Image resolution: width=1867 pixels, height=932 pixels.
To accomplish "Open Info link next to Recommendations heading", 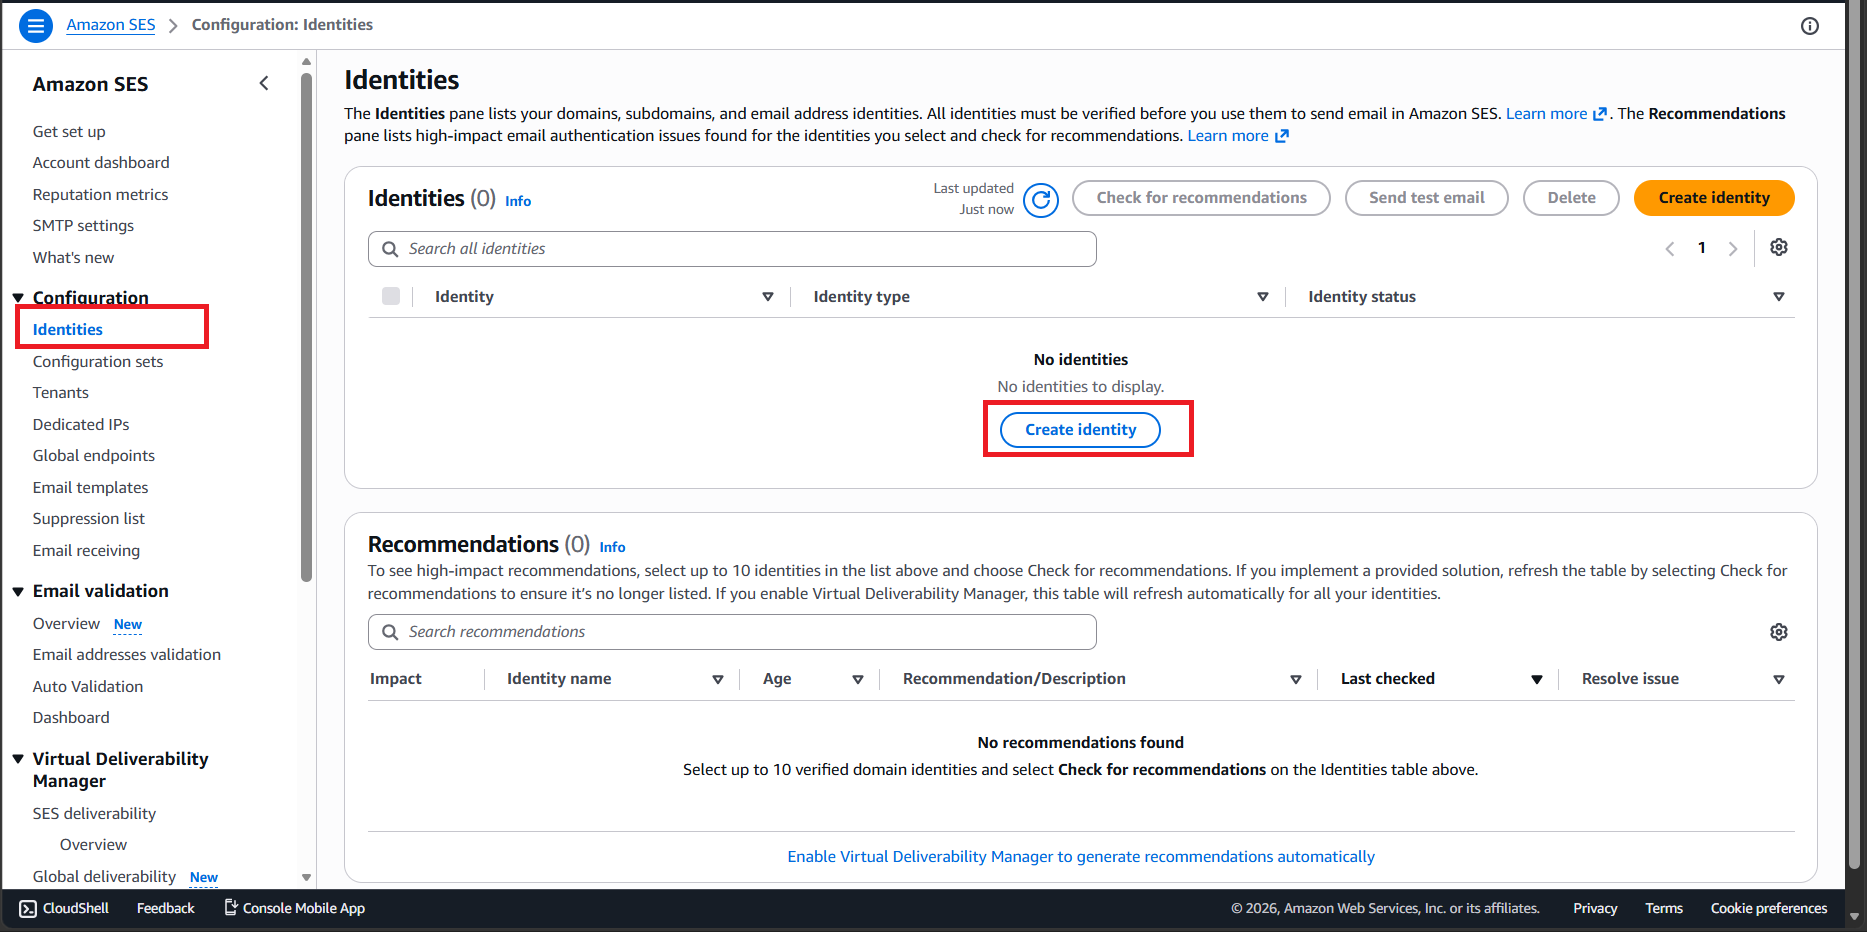I will [612, 547].
